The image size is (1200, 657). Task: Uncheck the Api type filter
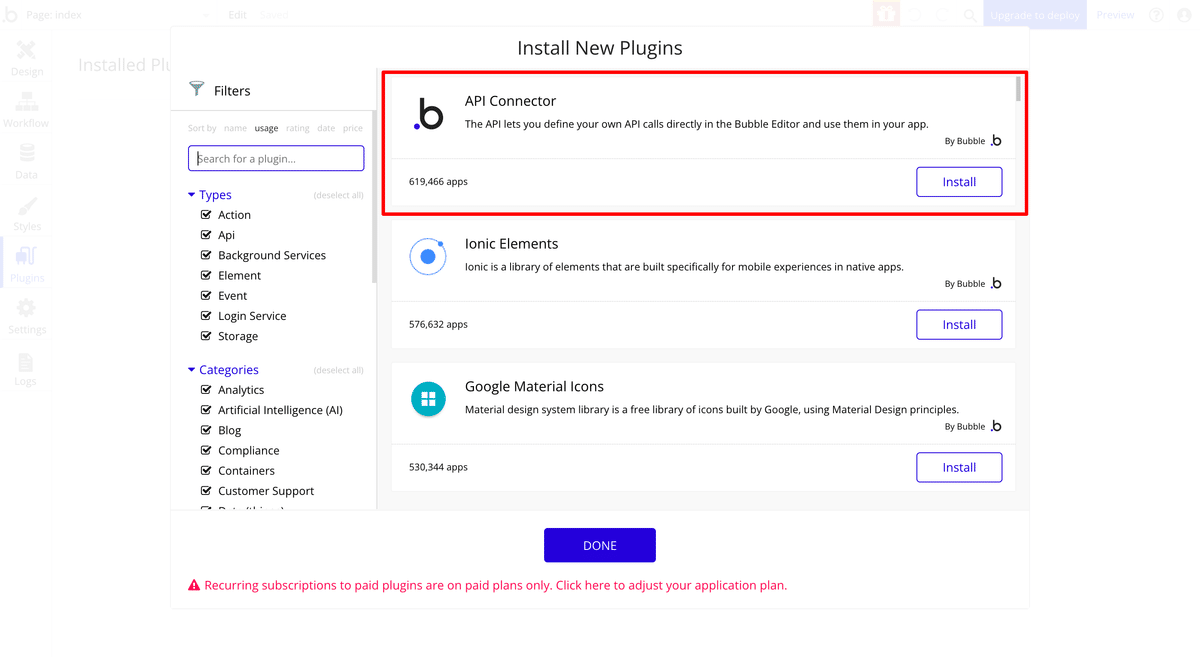point(206,235)
